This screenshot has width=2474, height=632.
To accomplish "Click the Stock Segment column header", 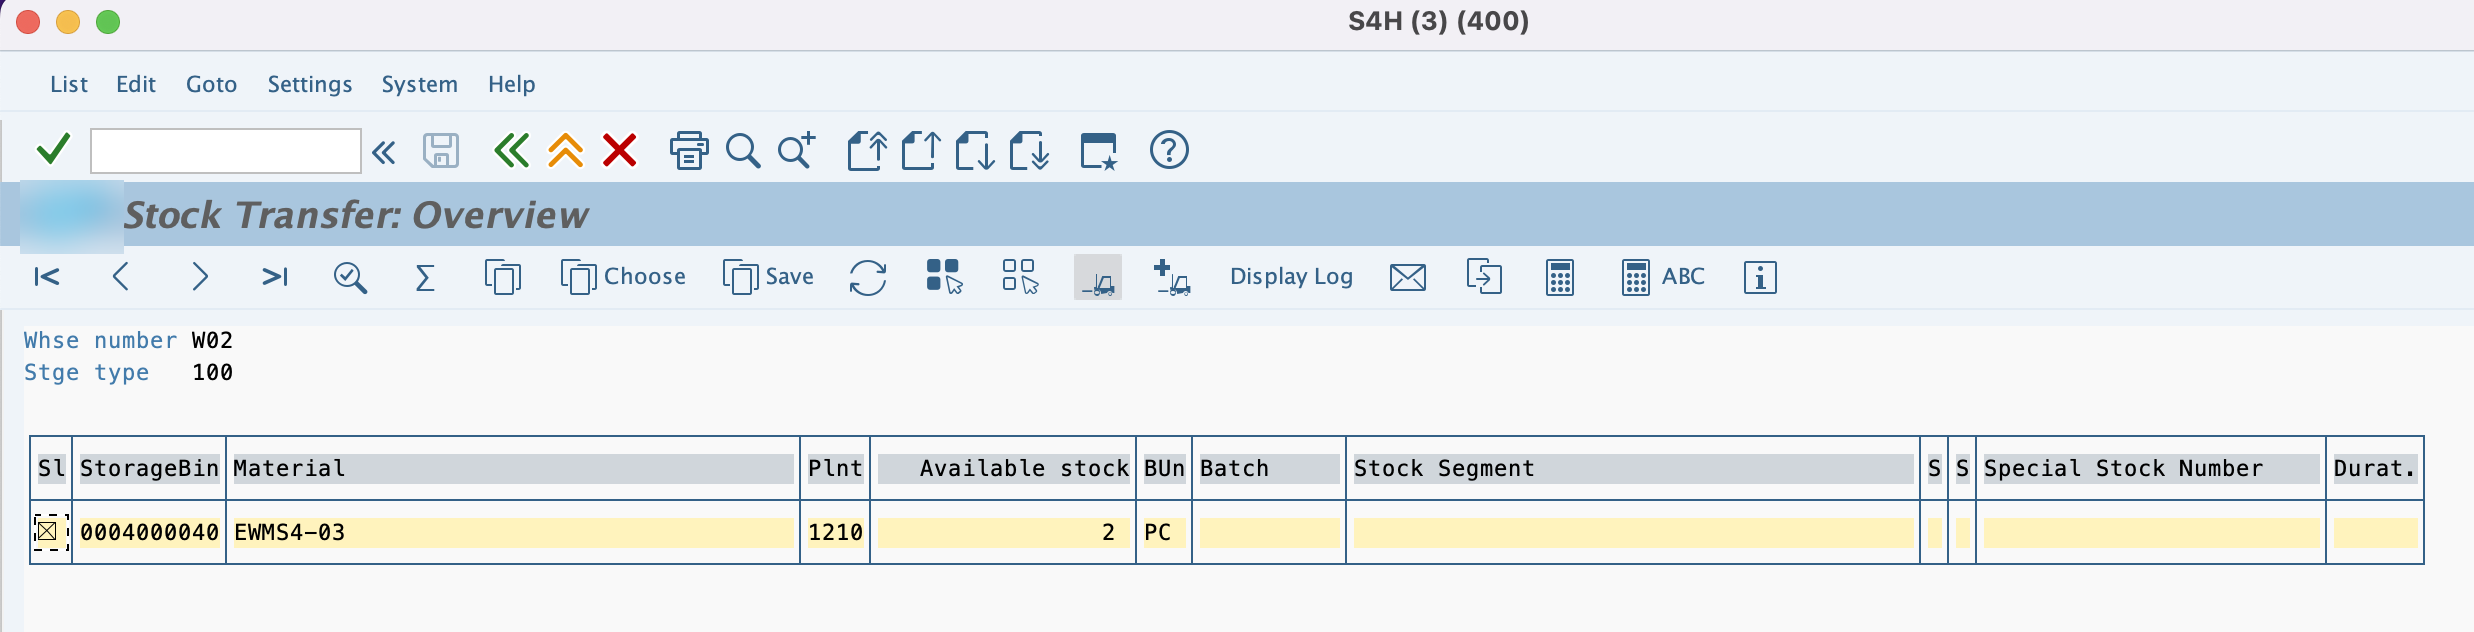I will pyautogui.click(x=1633, y=468).
